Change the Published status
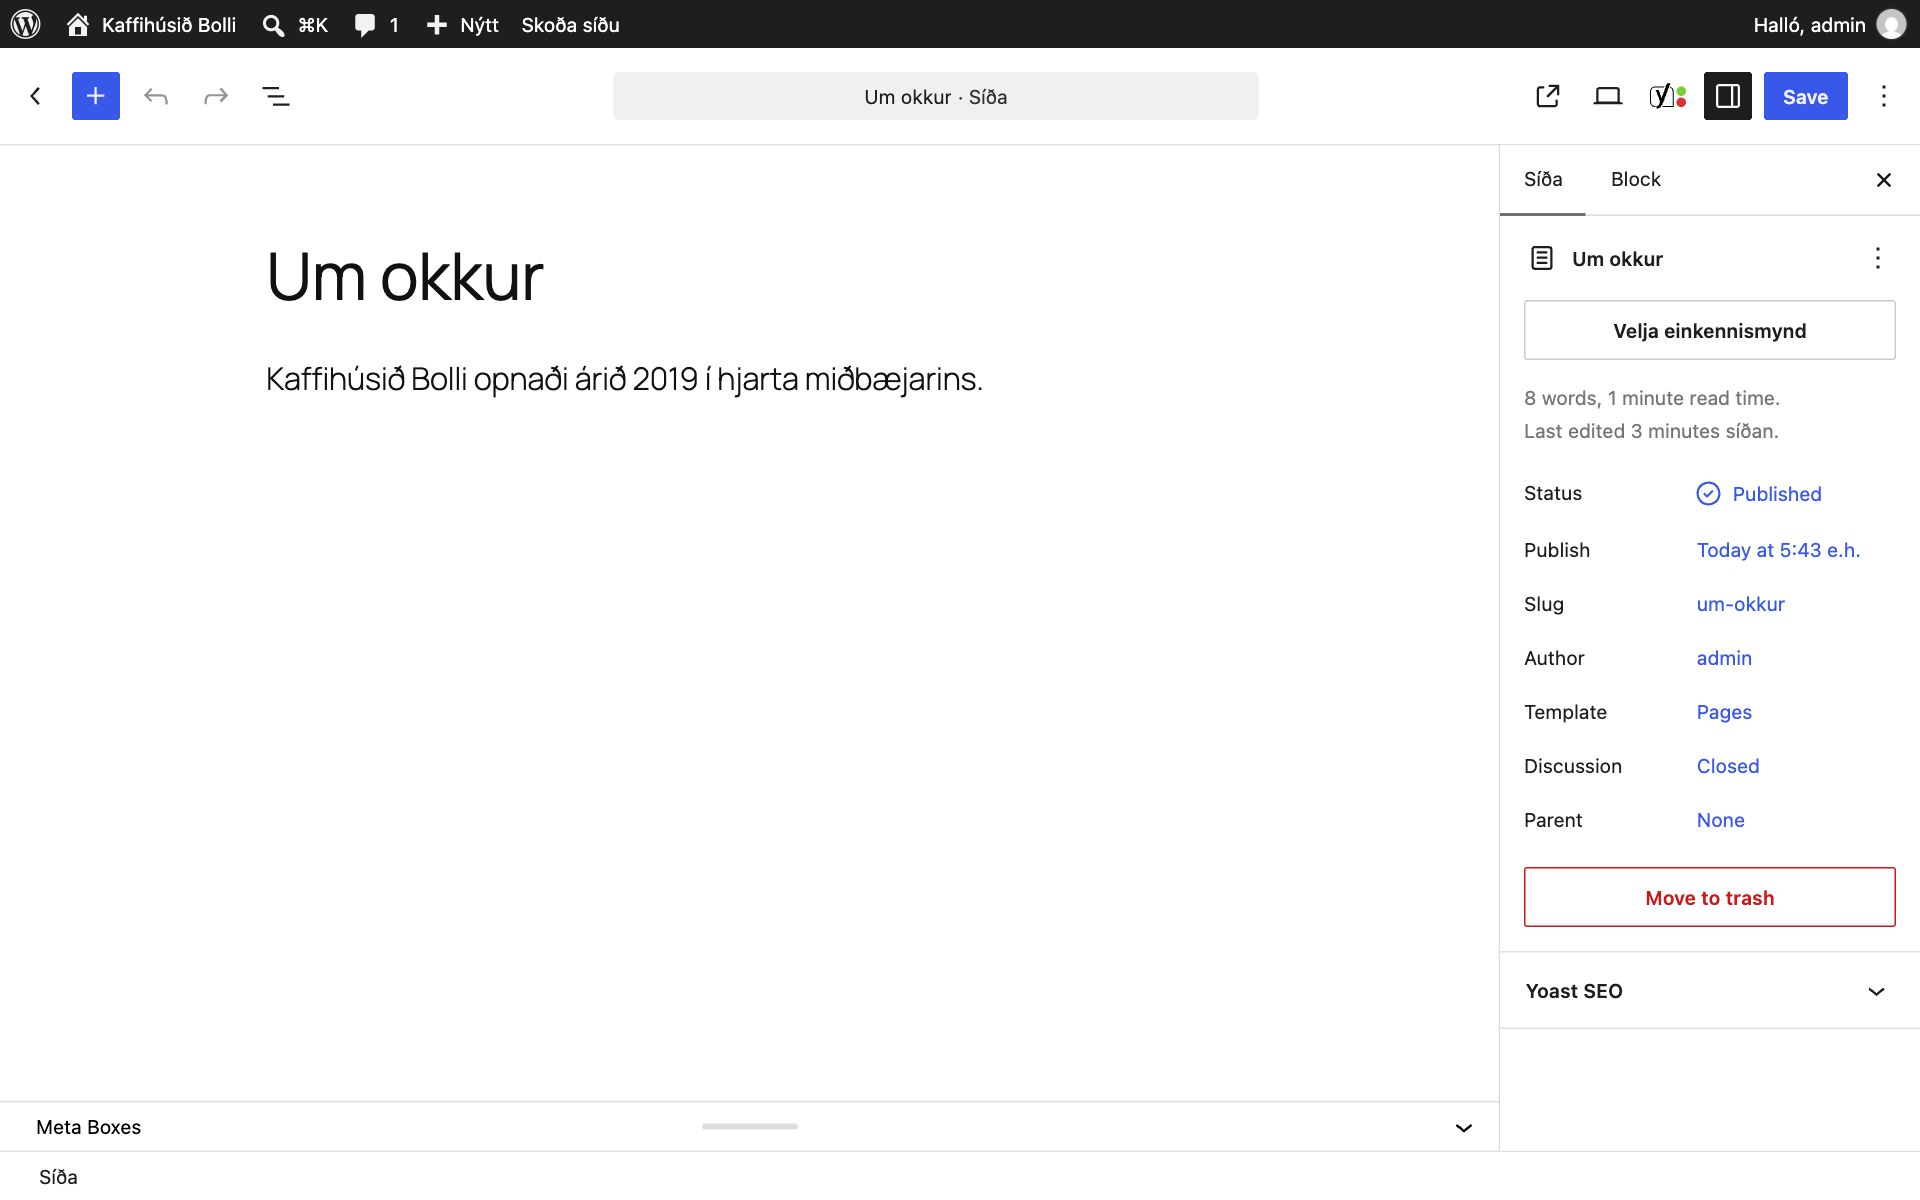Image resolution: width=1920 pixels, height=1200 pixels. (1776, 494)
